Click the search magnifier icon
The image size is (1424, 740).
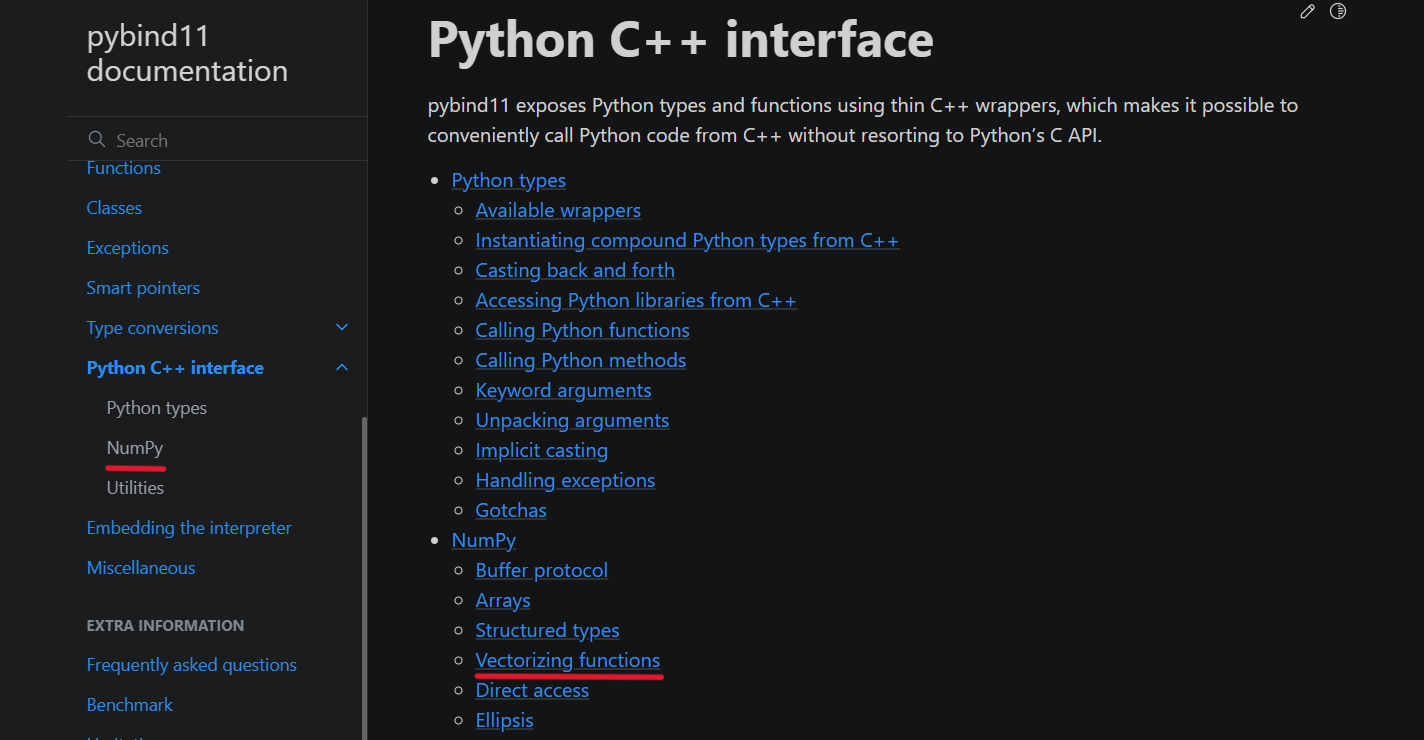tap(96, 140)
